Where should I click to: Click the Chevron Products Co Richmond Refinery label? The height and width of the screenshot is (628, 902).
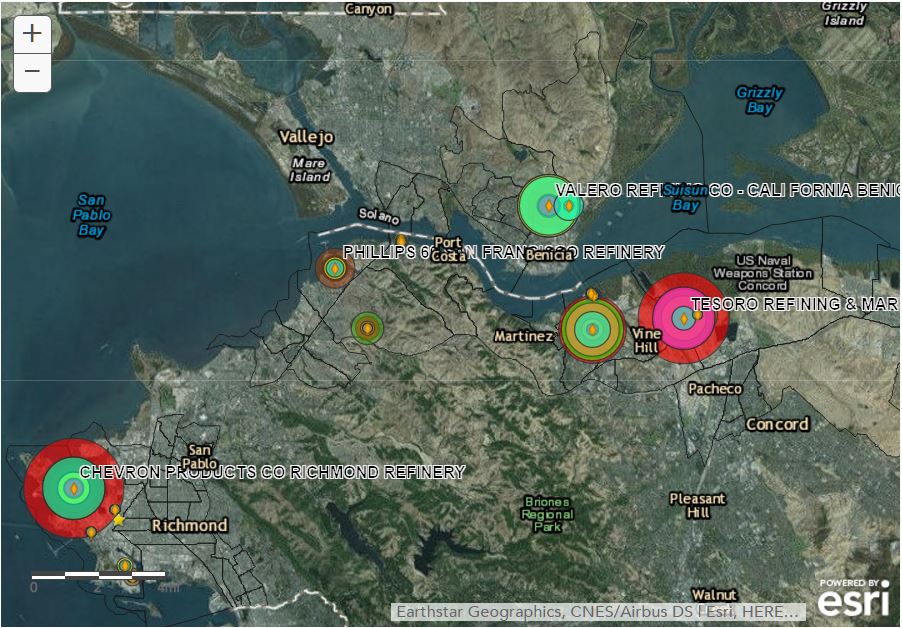(x=272, y=472)
